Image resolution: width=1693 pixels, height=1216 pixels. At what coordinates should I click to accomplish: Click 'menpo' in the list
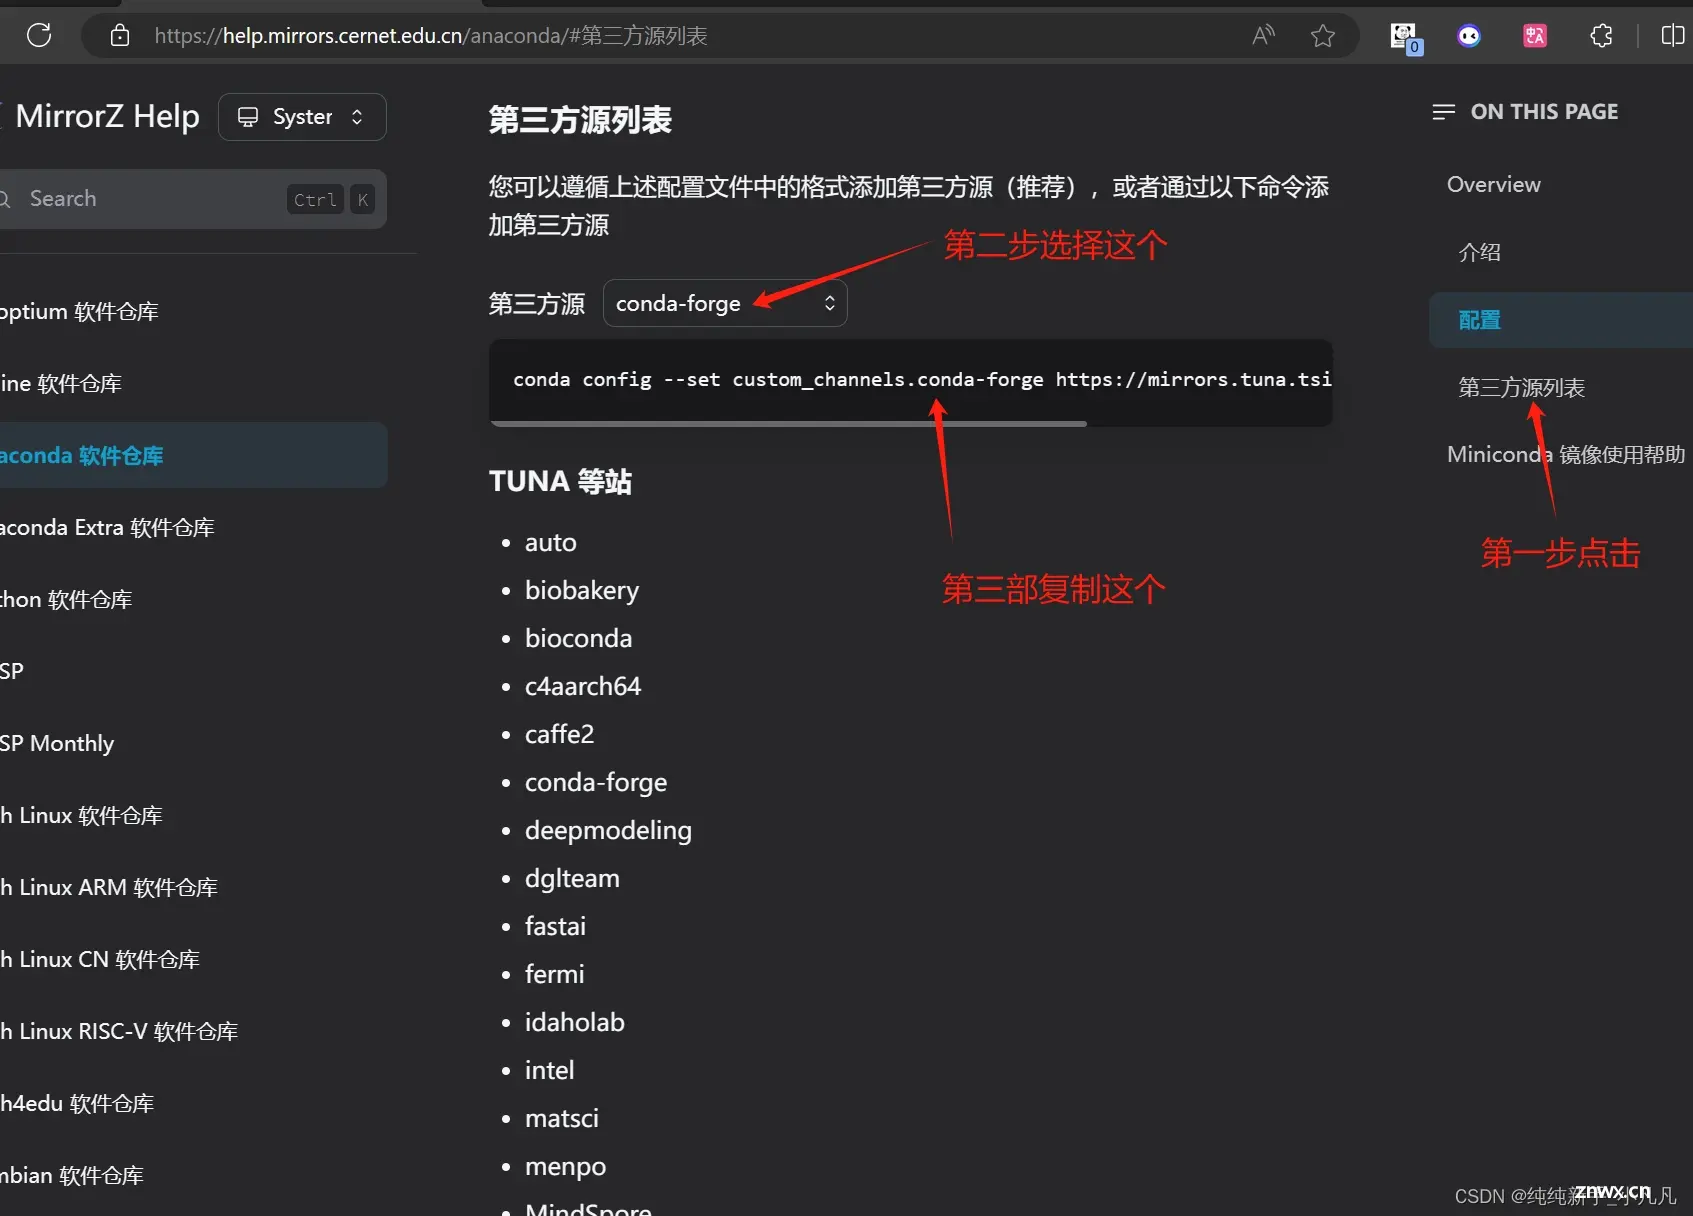(x=565, y=1167)
